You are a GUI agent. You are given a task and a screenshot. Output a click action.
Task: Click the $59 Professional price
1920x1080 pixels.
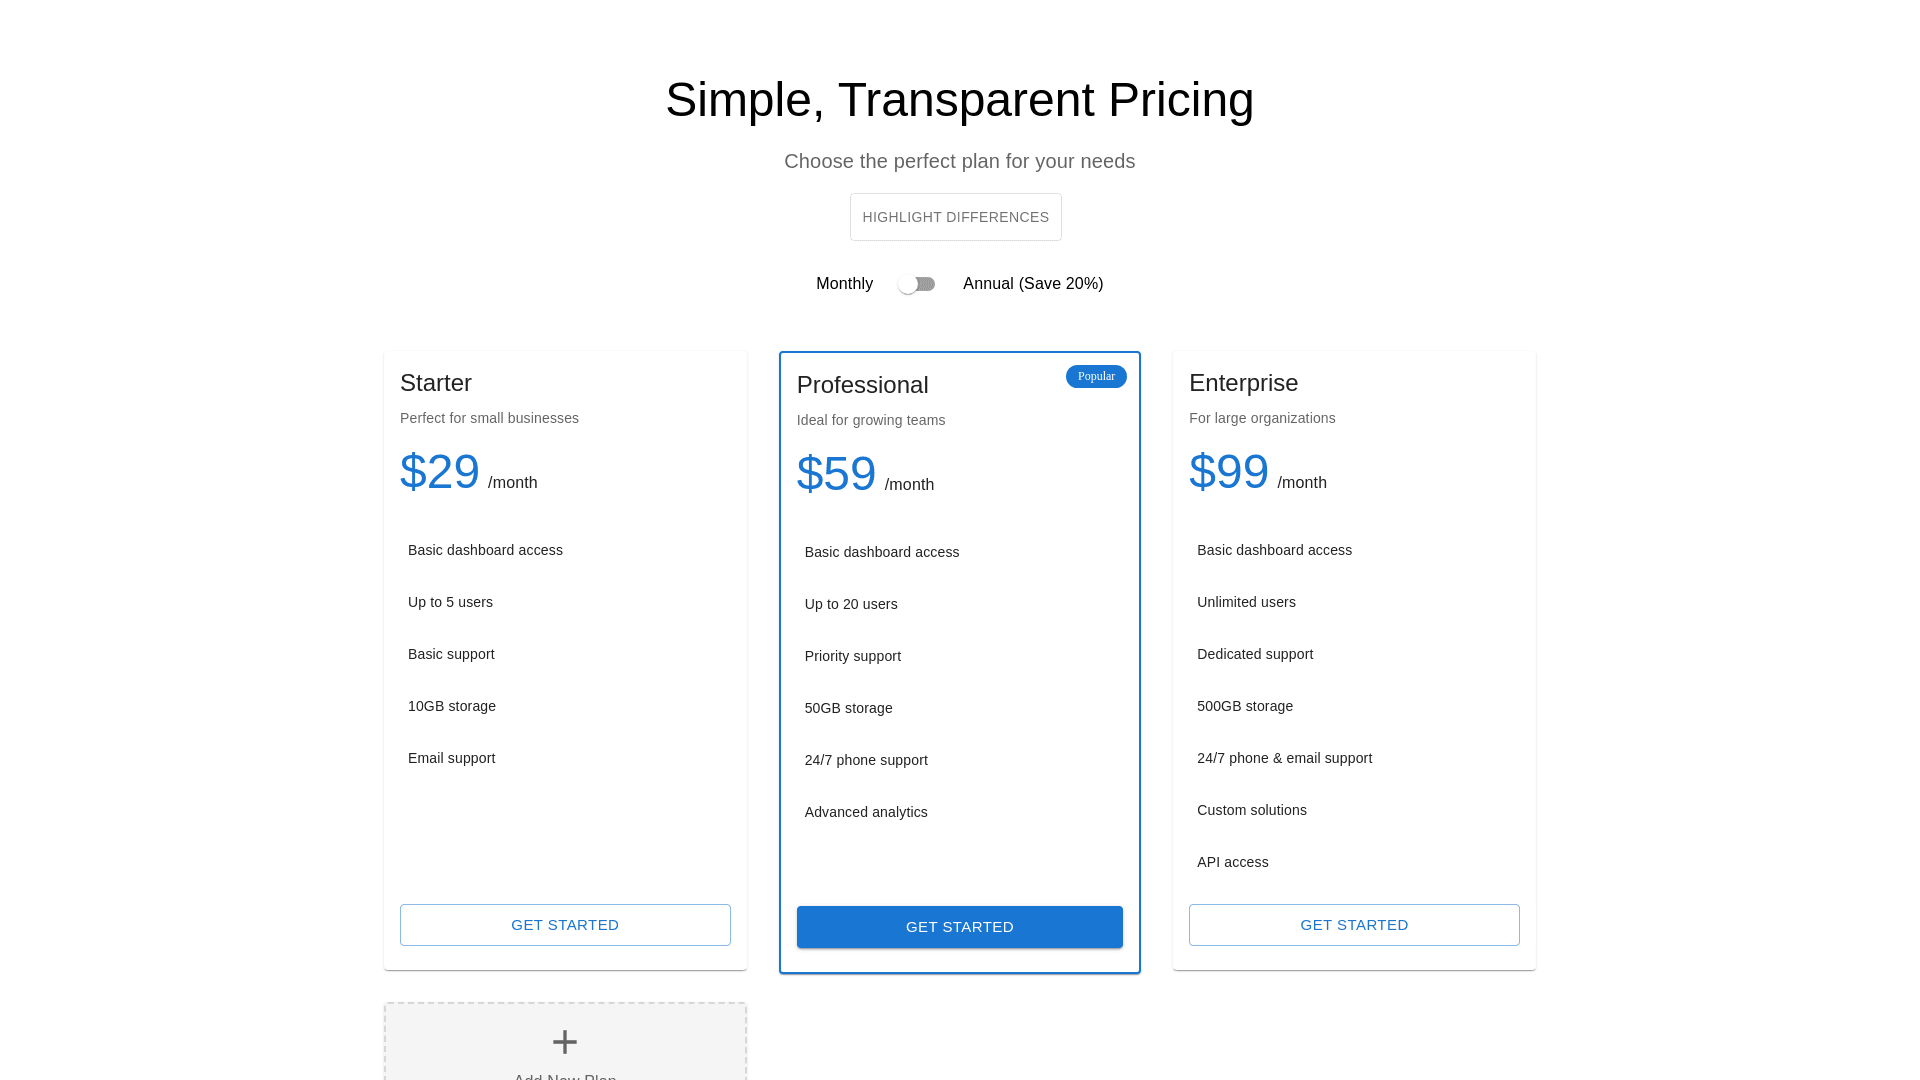pyautogui.click(x=837, y=474)
